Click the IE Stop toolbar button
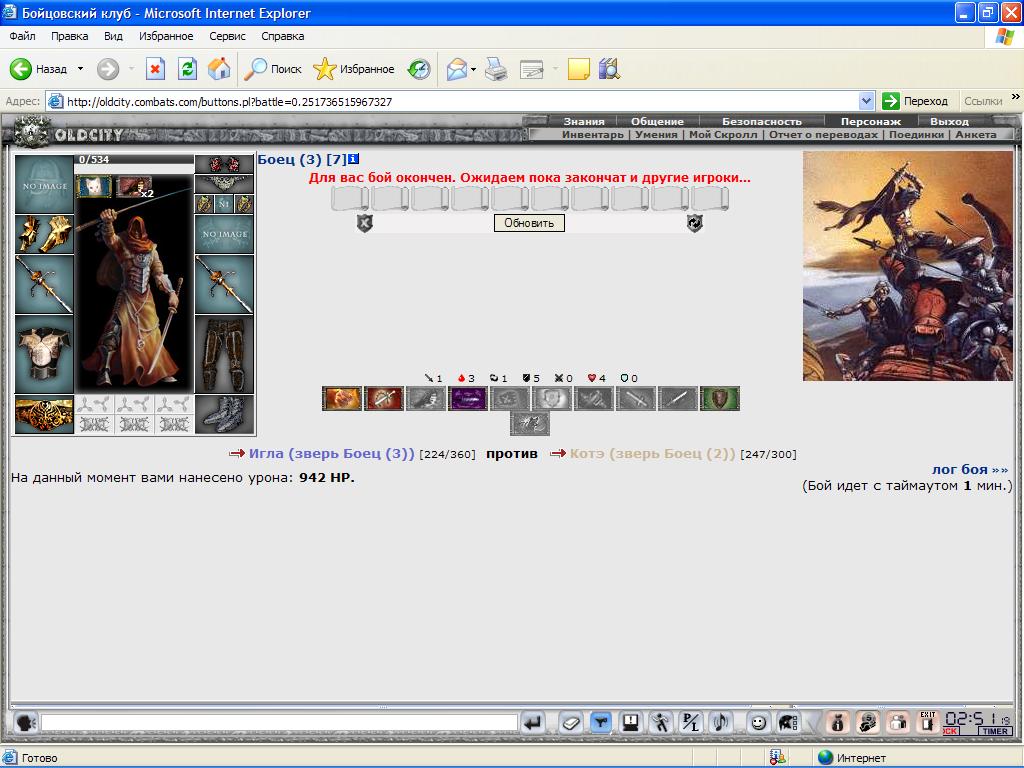This screenshot has width=1024, height=768. pyautogui.click(x=155, y=69)
